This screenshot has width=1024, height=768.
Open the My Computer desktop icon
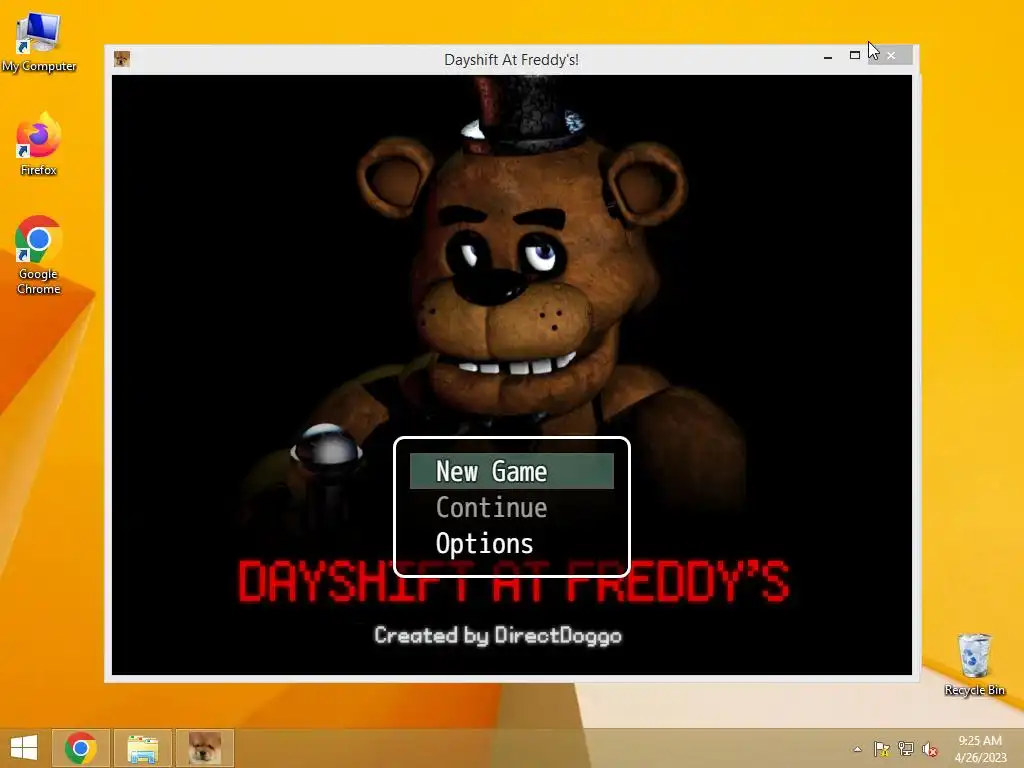click(39, 42)
